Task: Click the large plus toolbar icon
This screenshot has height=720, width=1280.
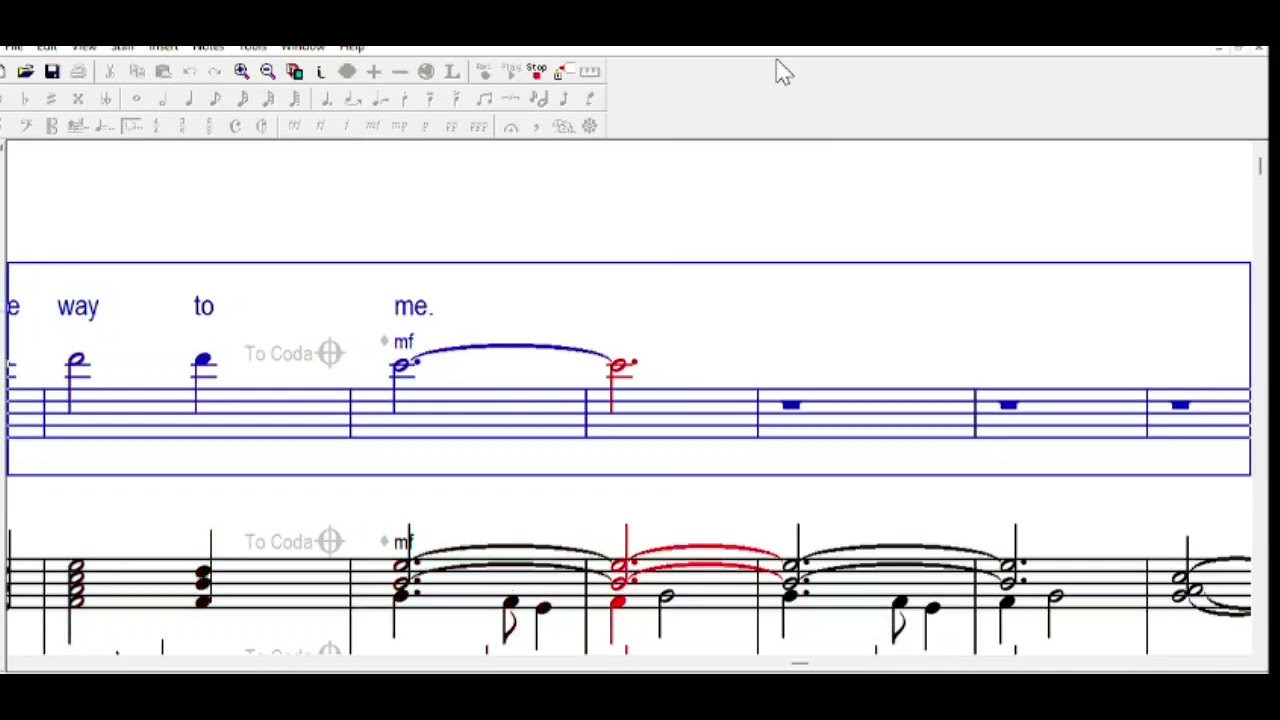Action: coord(373,72)
